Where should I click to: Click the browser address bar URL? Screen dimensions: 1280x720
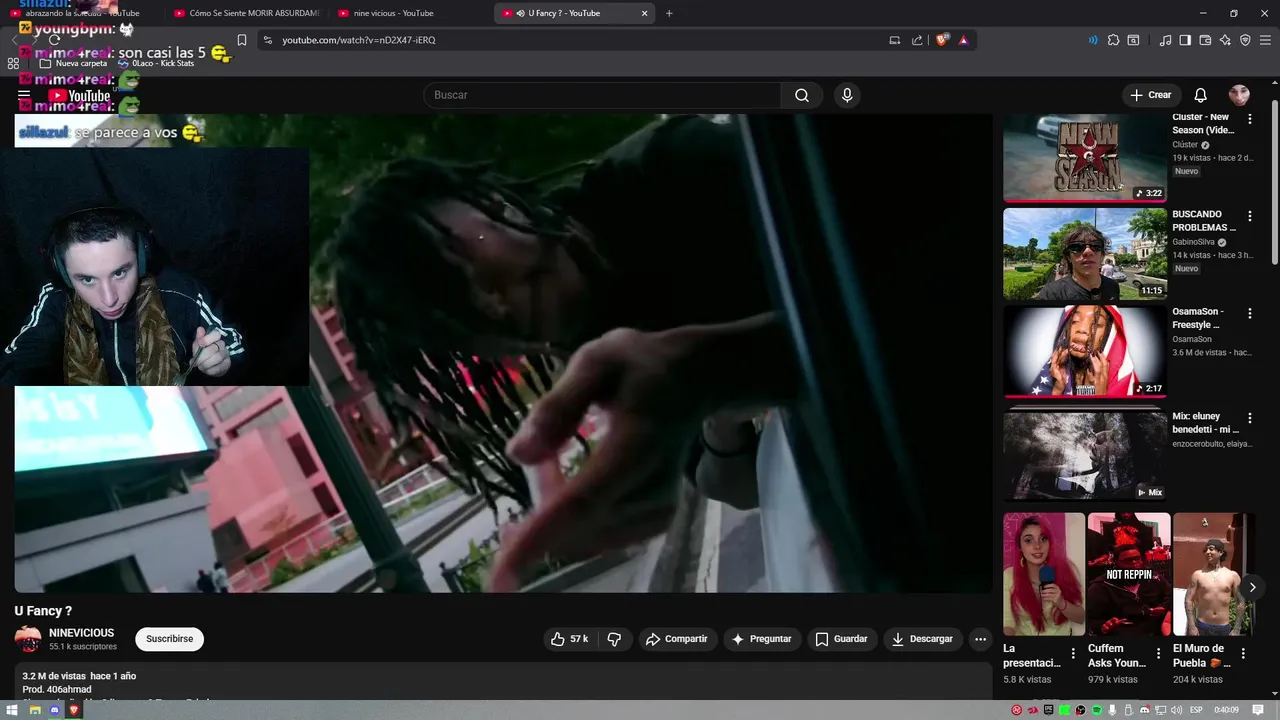coord(358,40)
